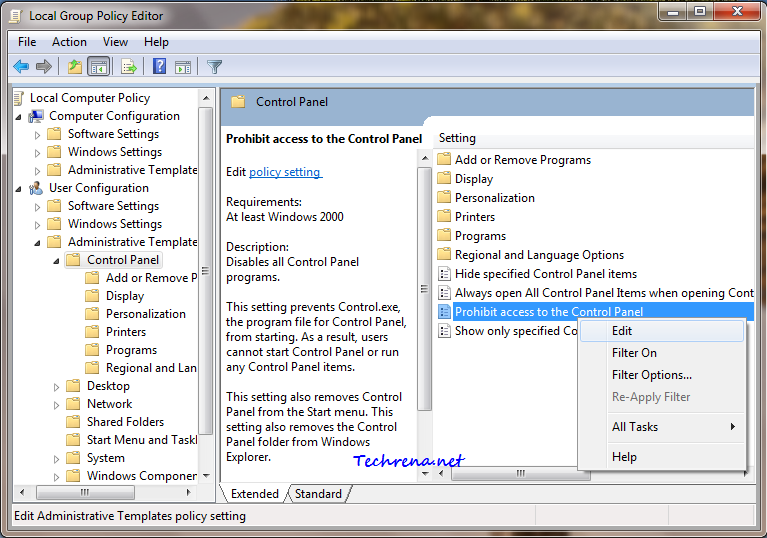Collapse the Computer Configuration node
767x538 pixels.
click(19, 117)
